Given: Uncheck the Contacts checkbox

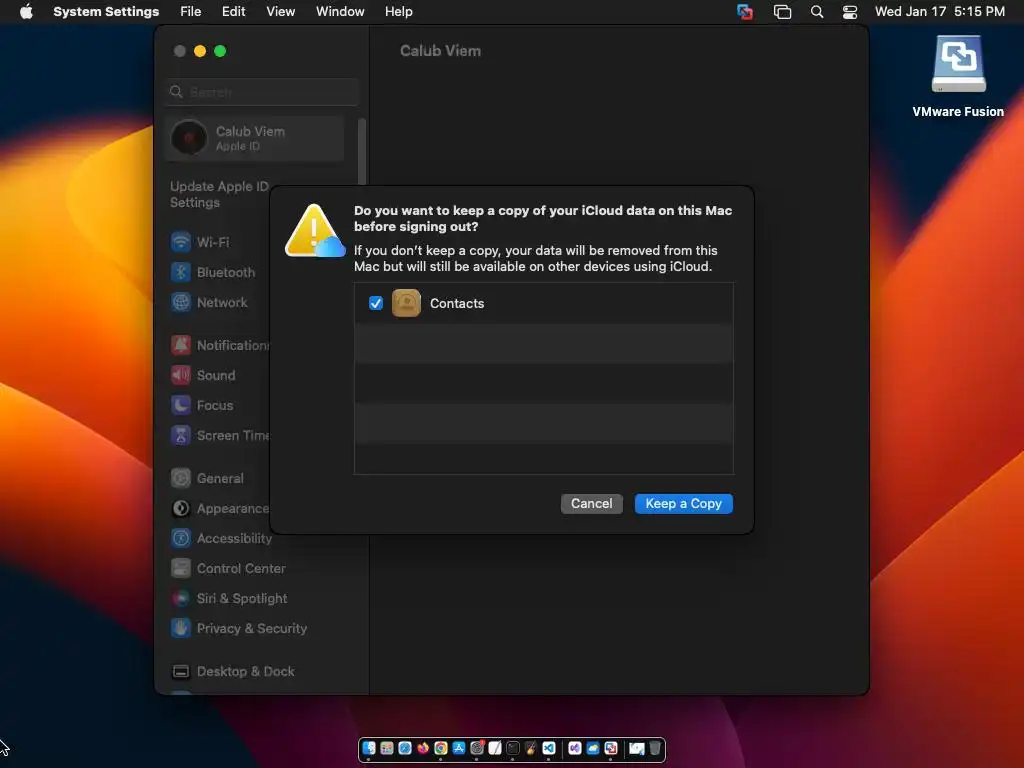Looking at the screenshot, I should pos(376,303).
